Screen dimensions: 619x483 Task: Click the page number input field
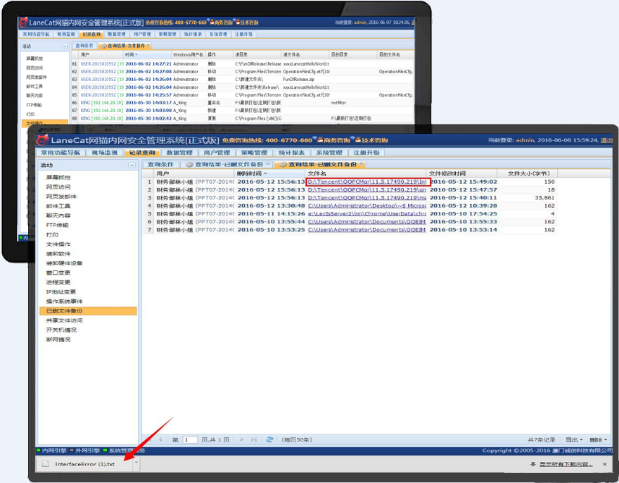[x=190, y=440]
